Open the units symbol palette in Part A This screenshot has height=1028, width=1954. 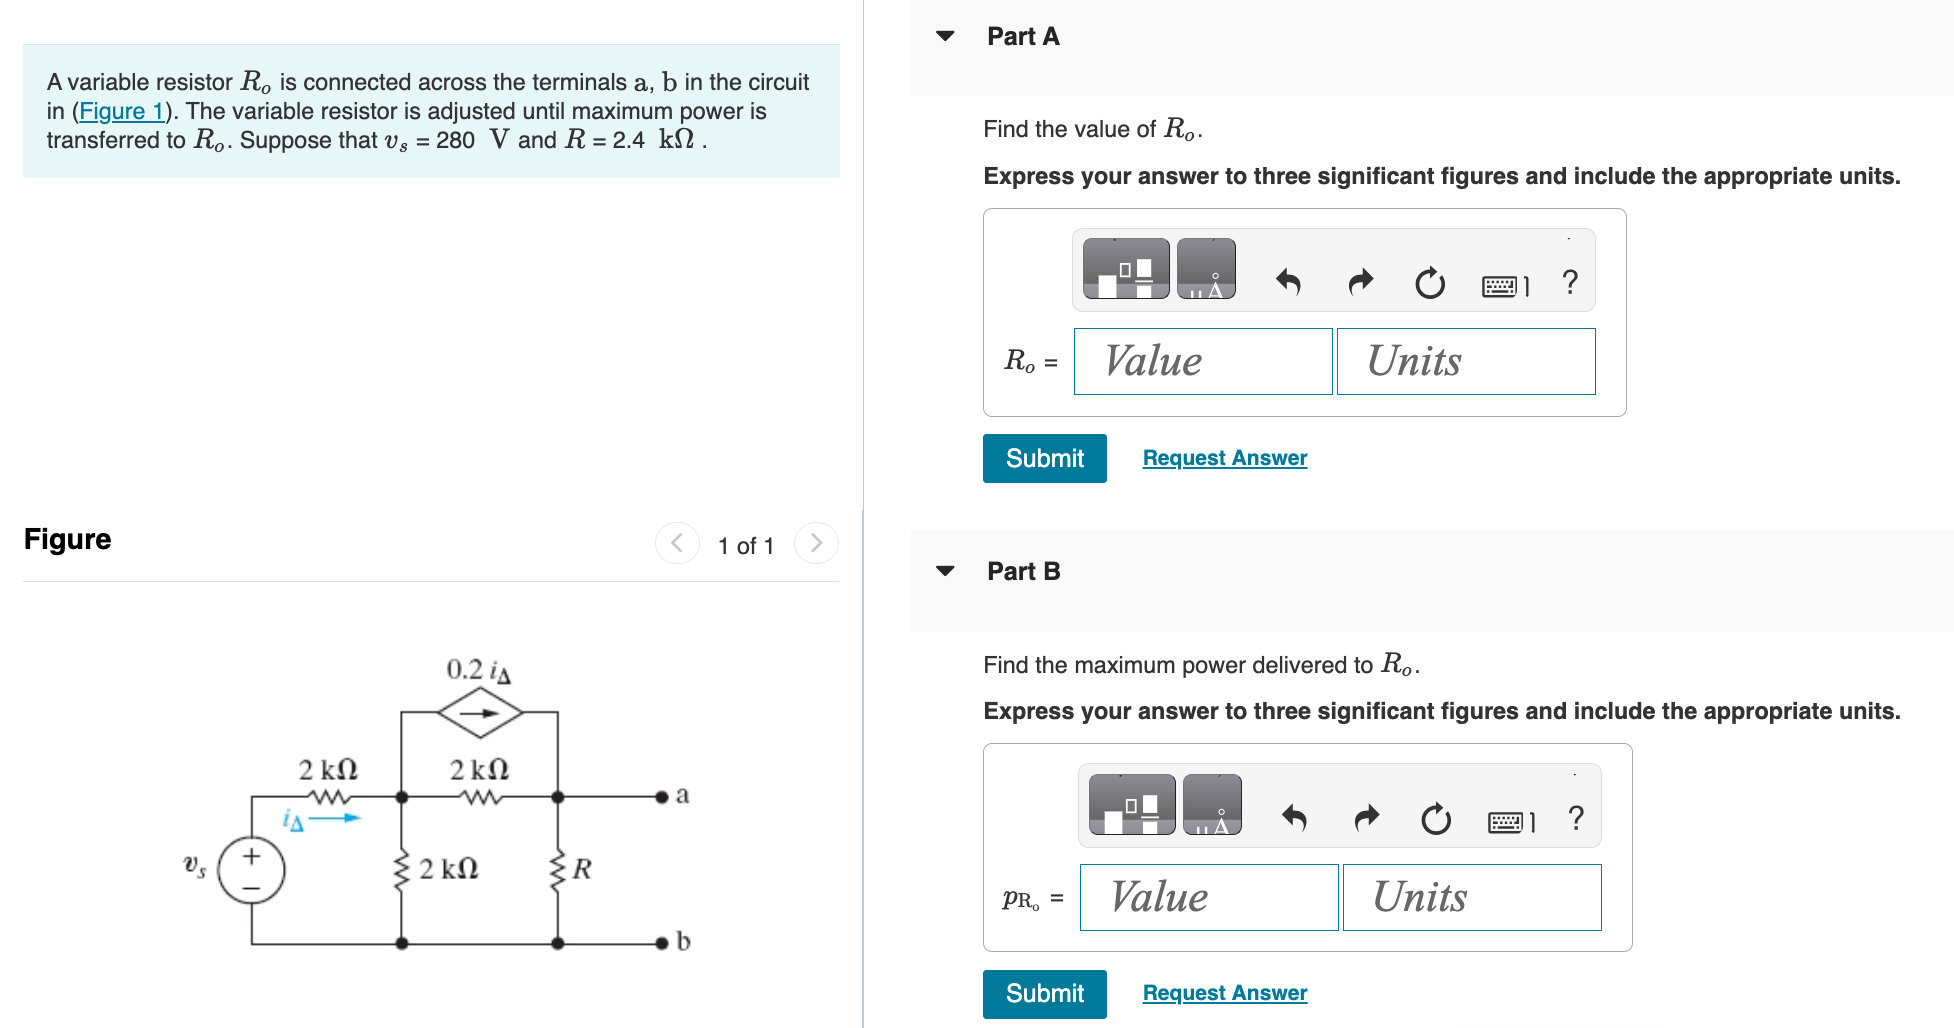(1208, 268)
